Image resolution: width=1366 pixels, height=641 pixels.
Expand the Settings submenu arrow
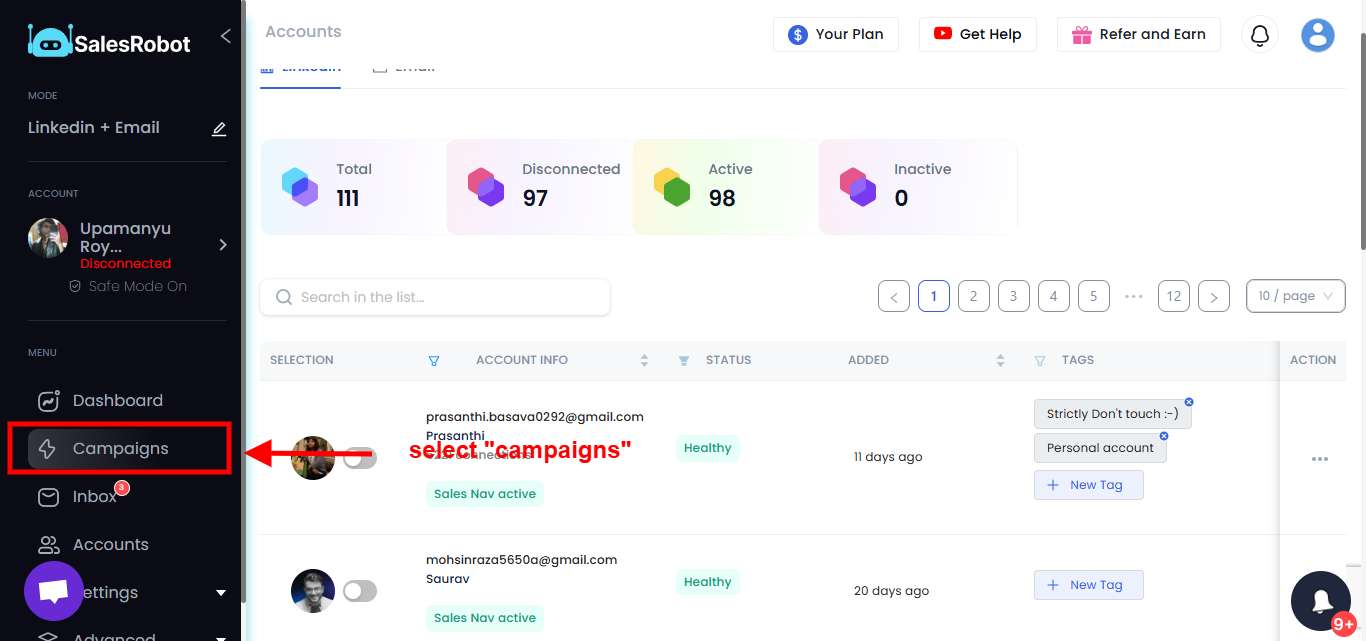tap(221, 593)
